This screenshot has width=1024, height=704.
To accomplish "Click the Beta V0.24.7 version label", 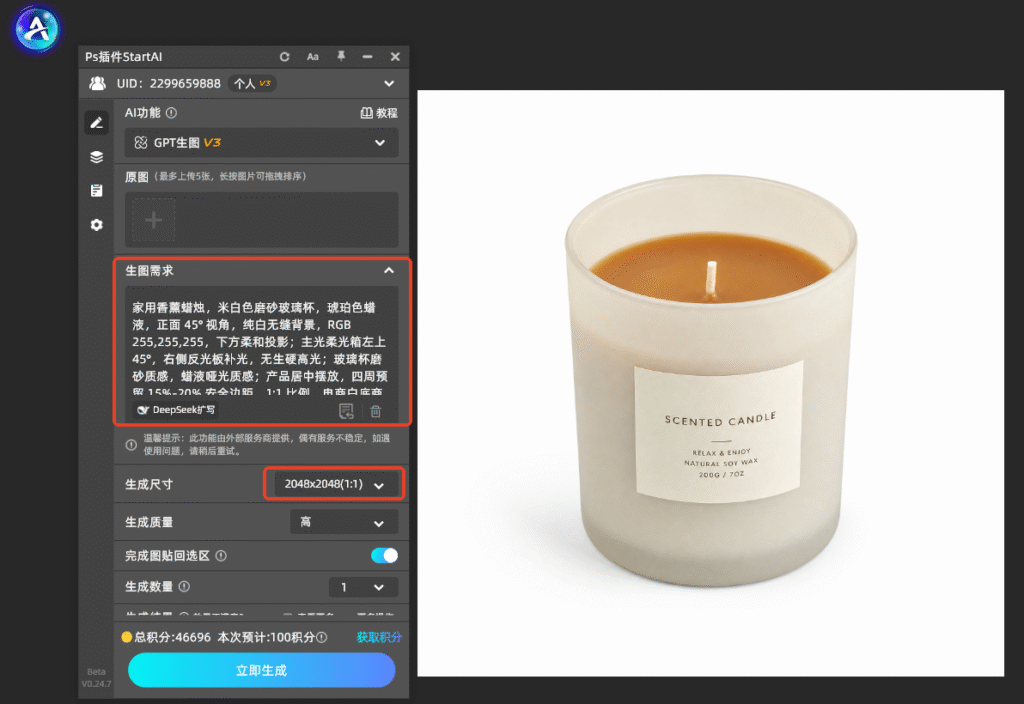I will (x=96, y=678).
